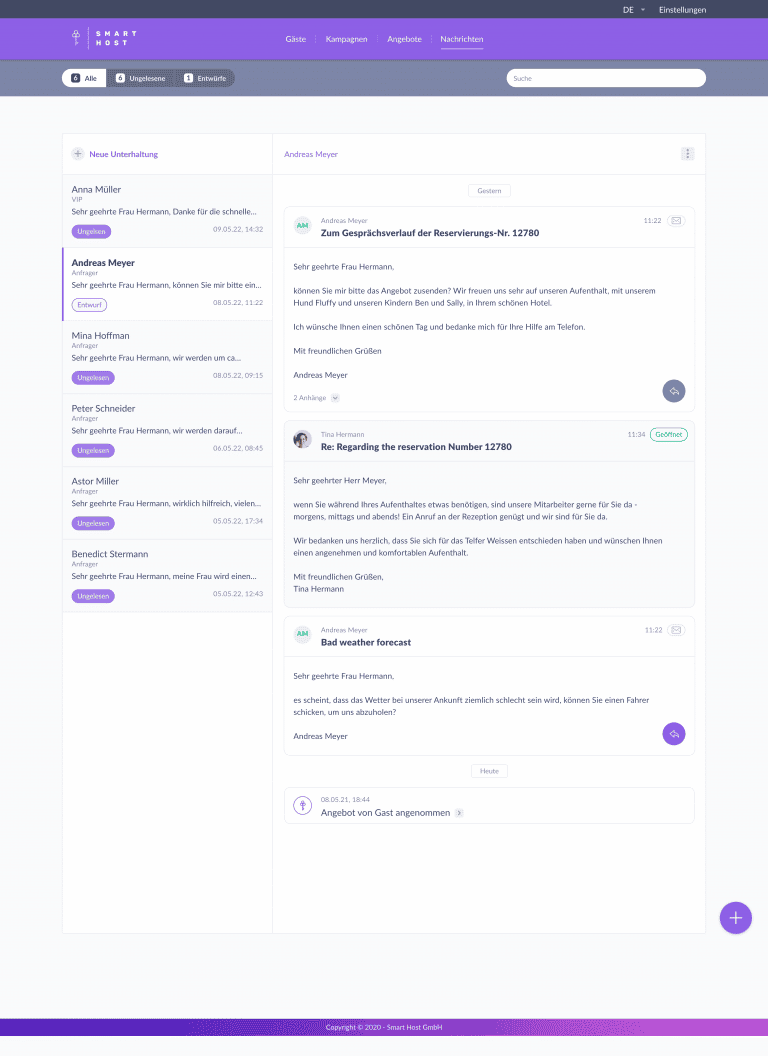Click the Suche search field

tap(605, 78)
